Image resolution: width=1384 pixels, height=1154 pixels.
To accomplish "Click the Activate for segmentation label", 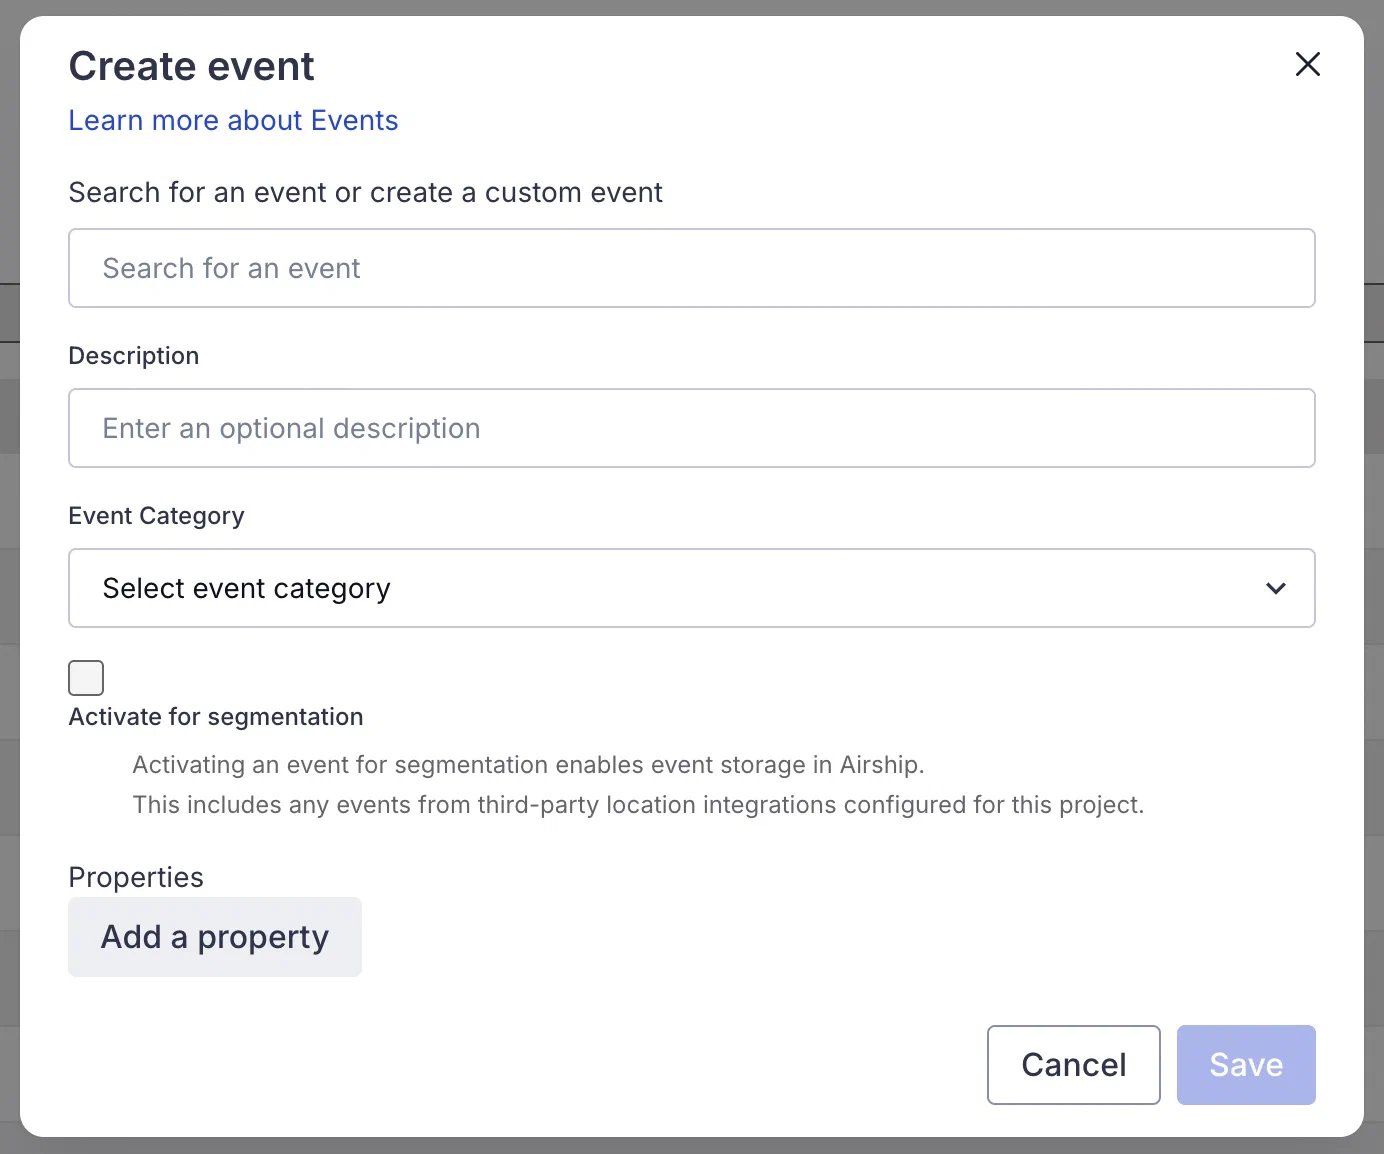I will pyautogui.click(x=215, y=716).
